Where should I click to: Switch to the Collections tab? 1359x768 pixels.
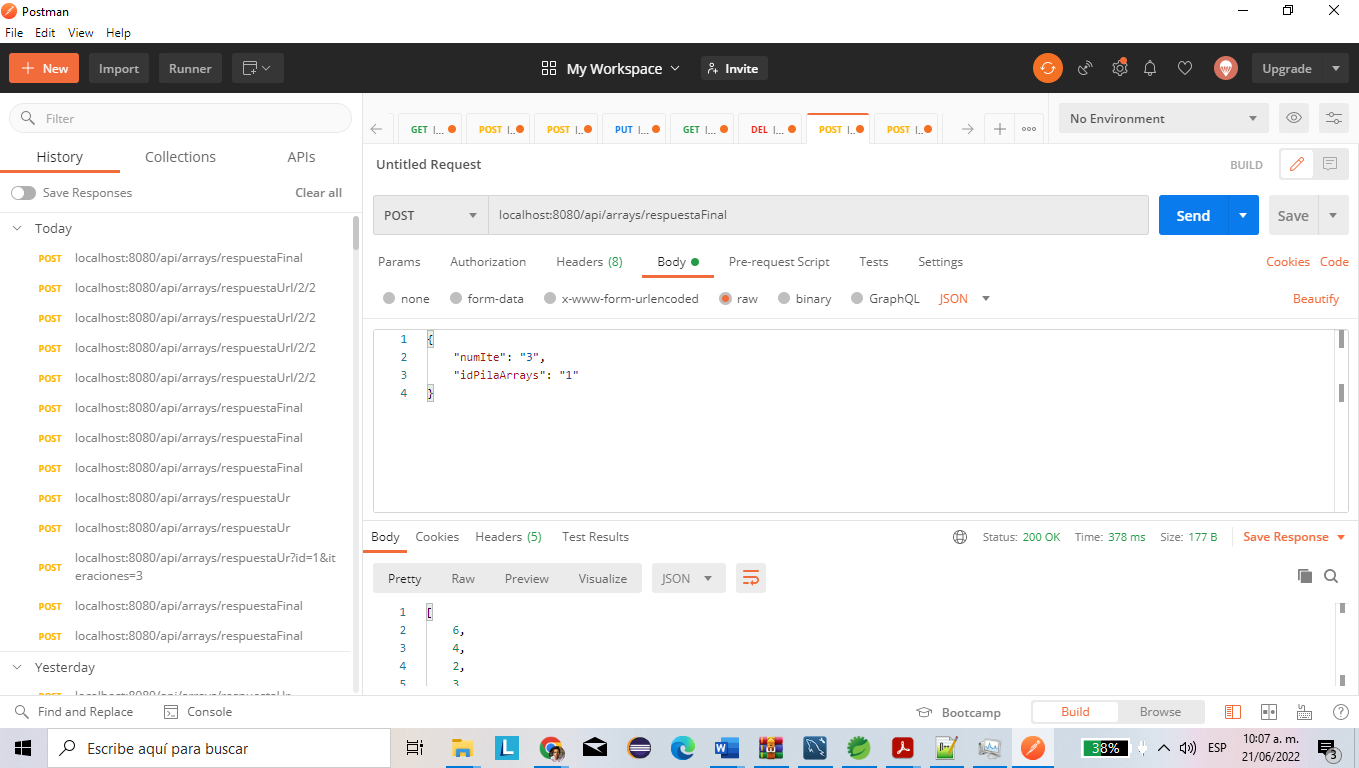pyautogui.click(x=179, y=157)
